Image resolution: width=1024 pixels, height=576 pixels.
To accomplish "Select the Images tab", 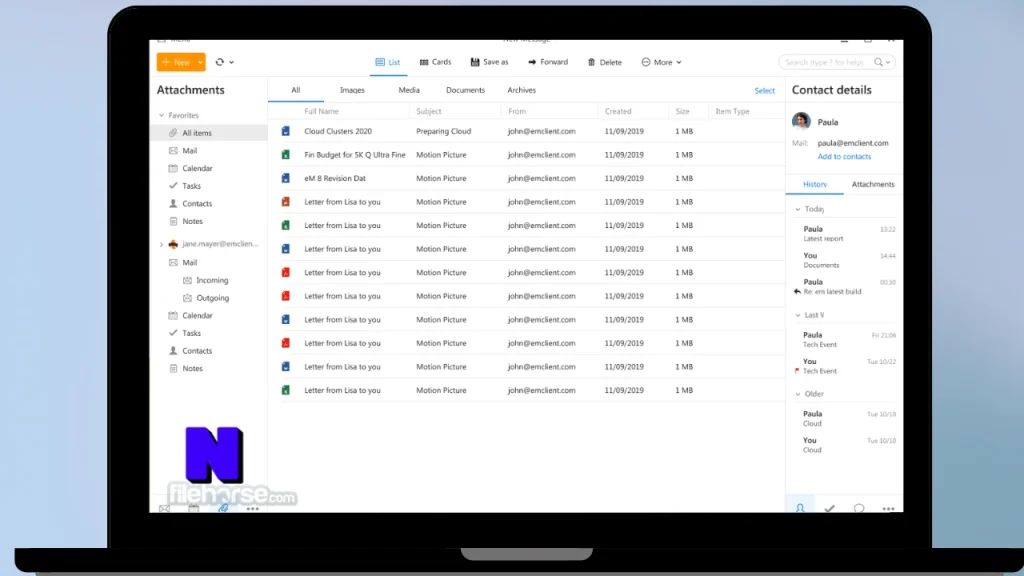I will (x=352, y=90).
